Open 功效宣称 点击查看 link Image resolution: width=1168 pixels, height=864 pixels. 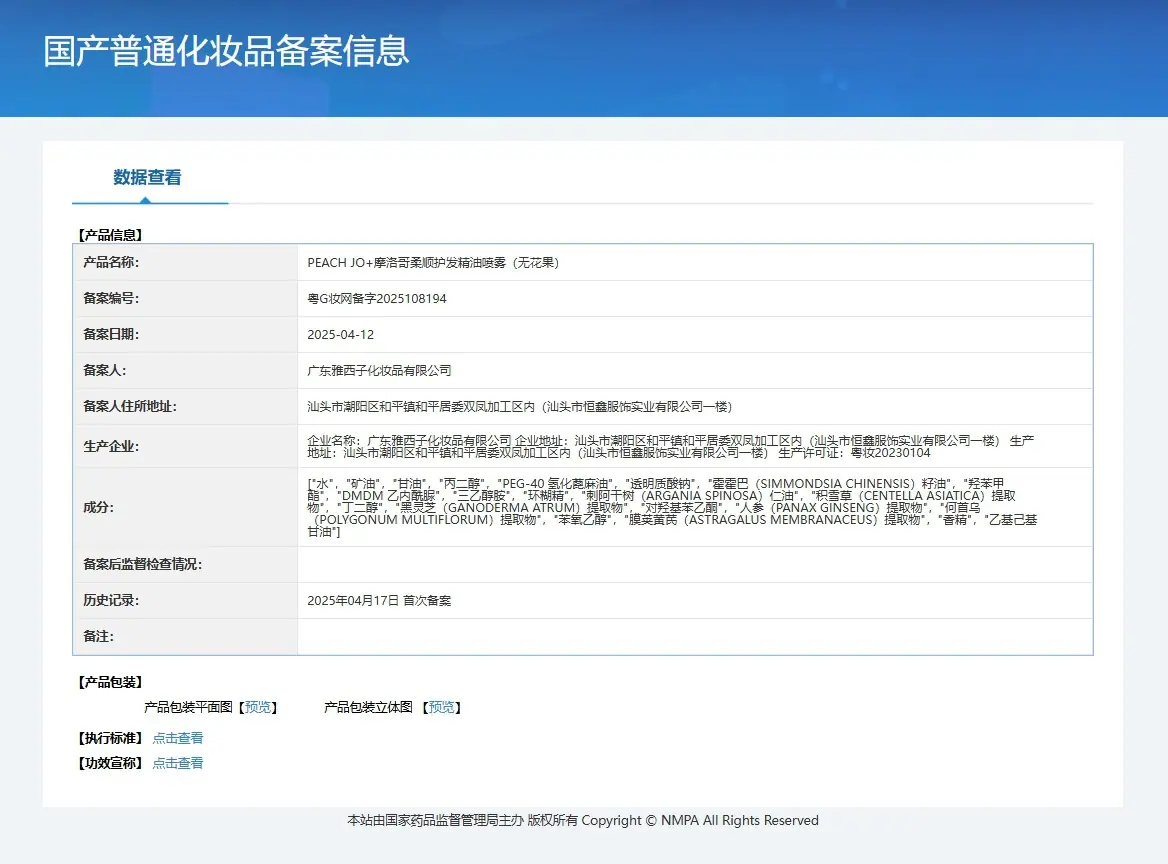(178, 763)
